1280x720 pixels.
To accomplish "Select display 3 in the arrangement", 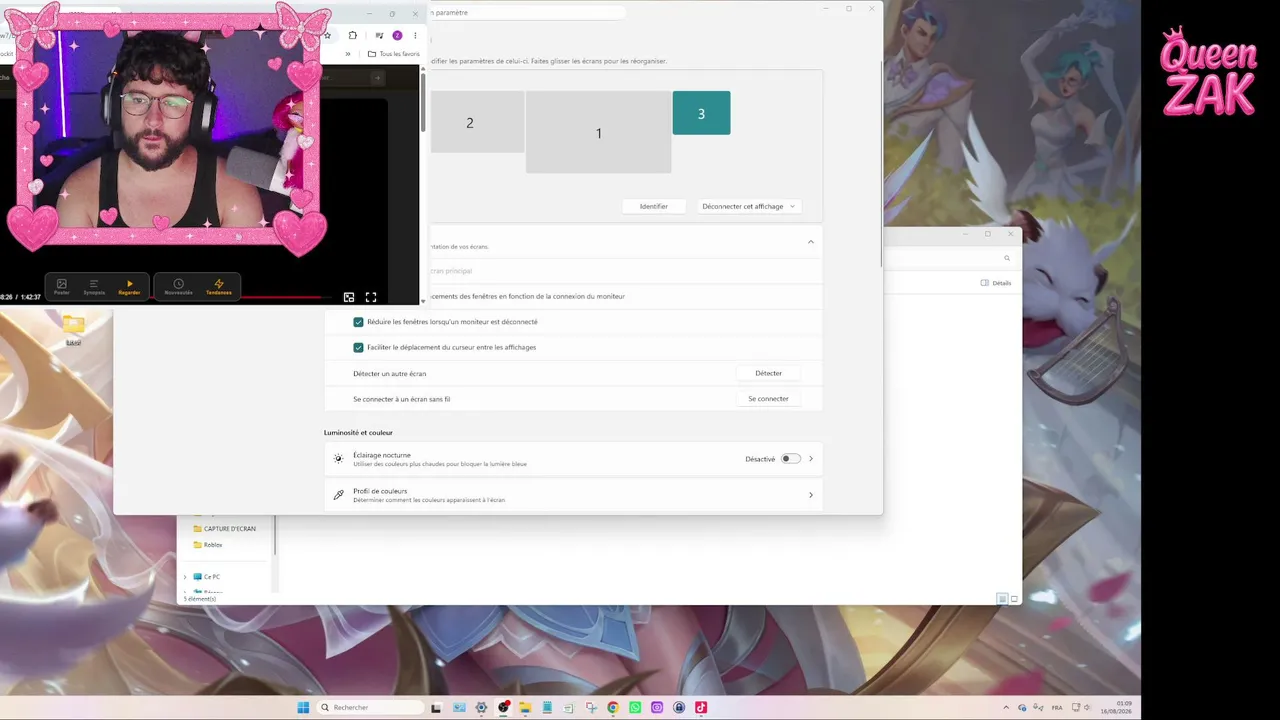I will [x=701, y=113].
